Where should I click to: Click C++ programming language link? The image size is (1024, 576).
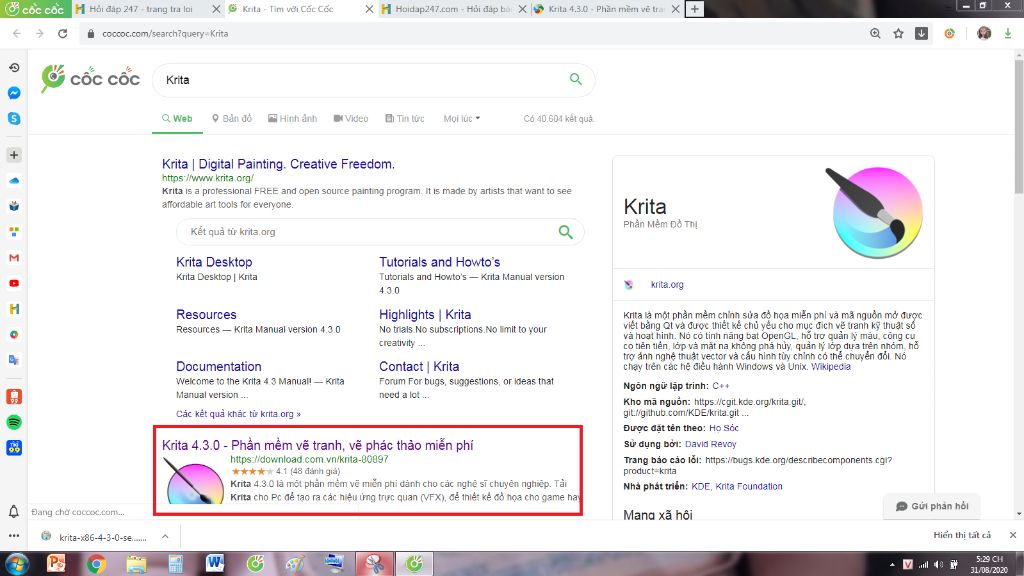coord(721,386)
